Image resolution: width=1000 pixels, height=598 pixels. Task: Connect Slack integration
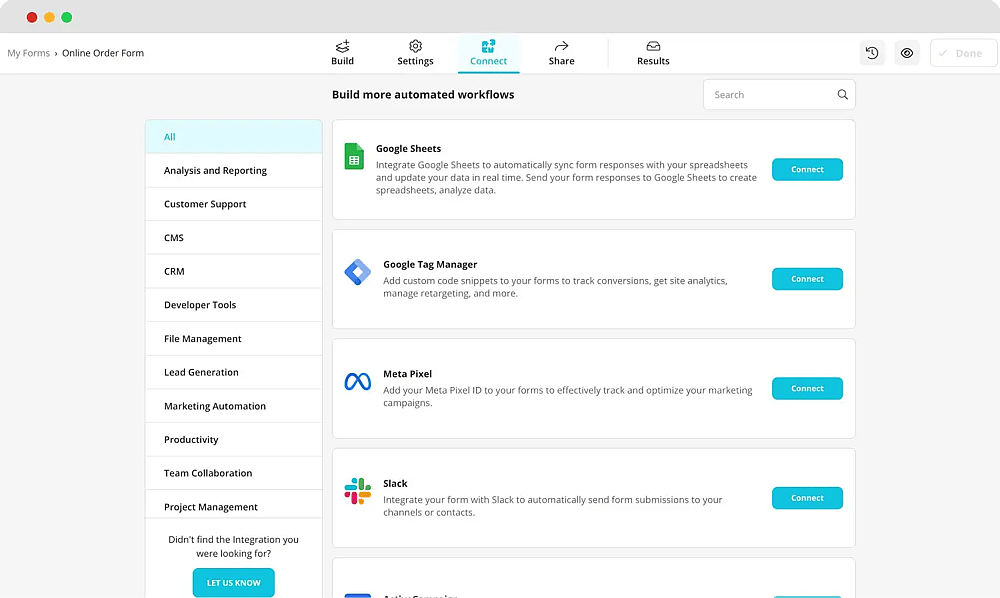point(807,498)
